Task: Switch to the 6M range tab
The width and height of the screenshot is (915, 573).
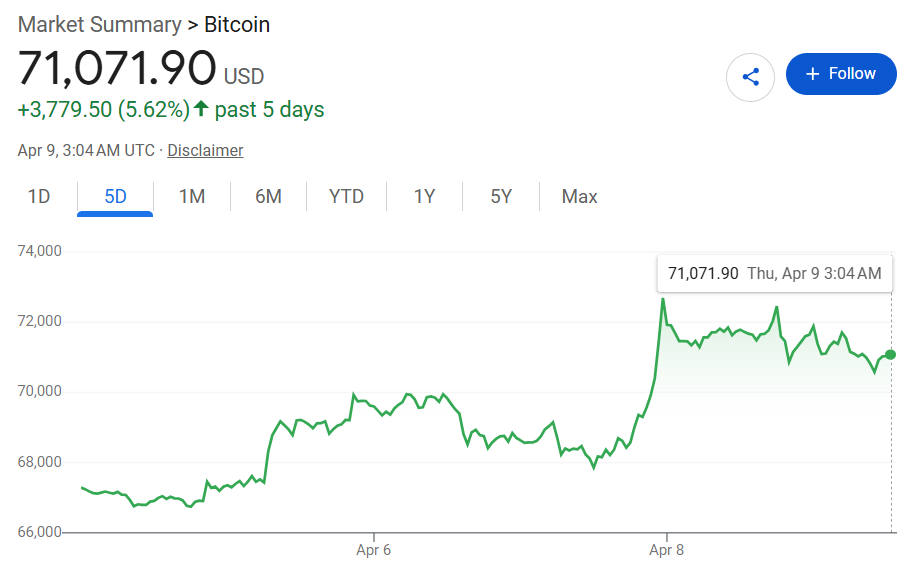Action: pyautogui.click(x=268, y=197)
